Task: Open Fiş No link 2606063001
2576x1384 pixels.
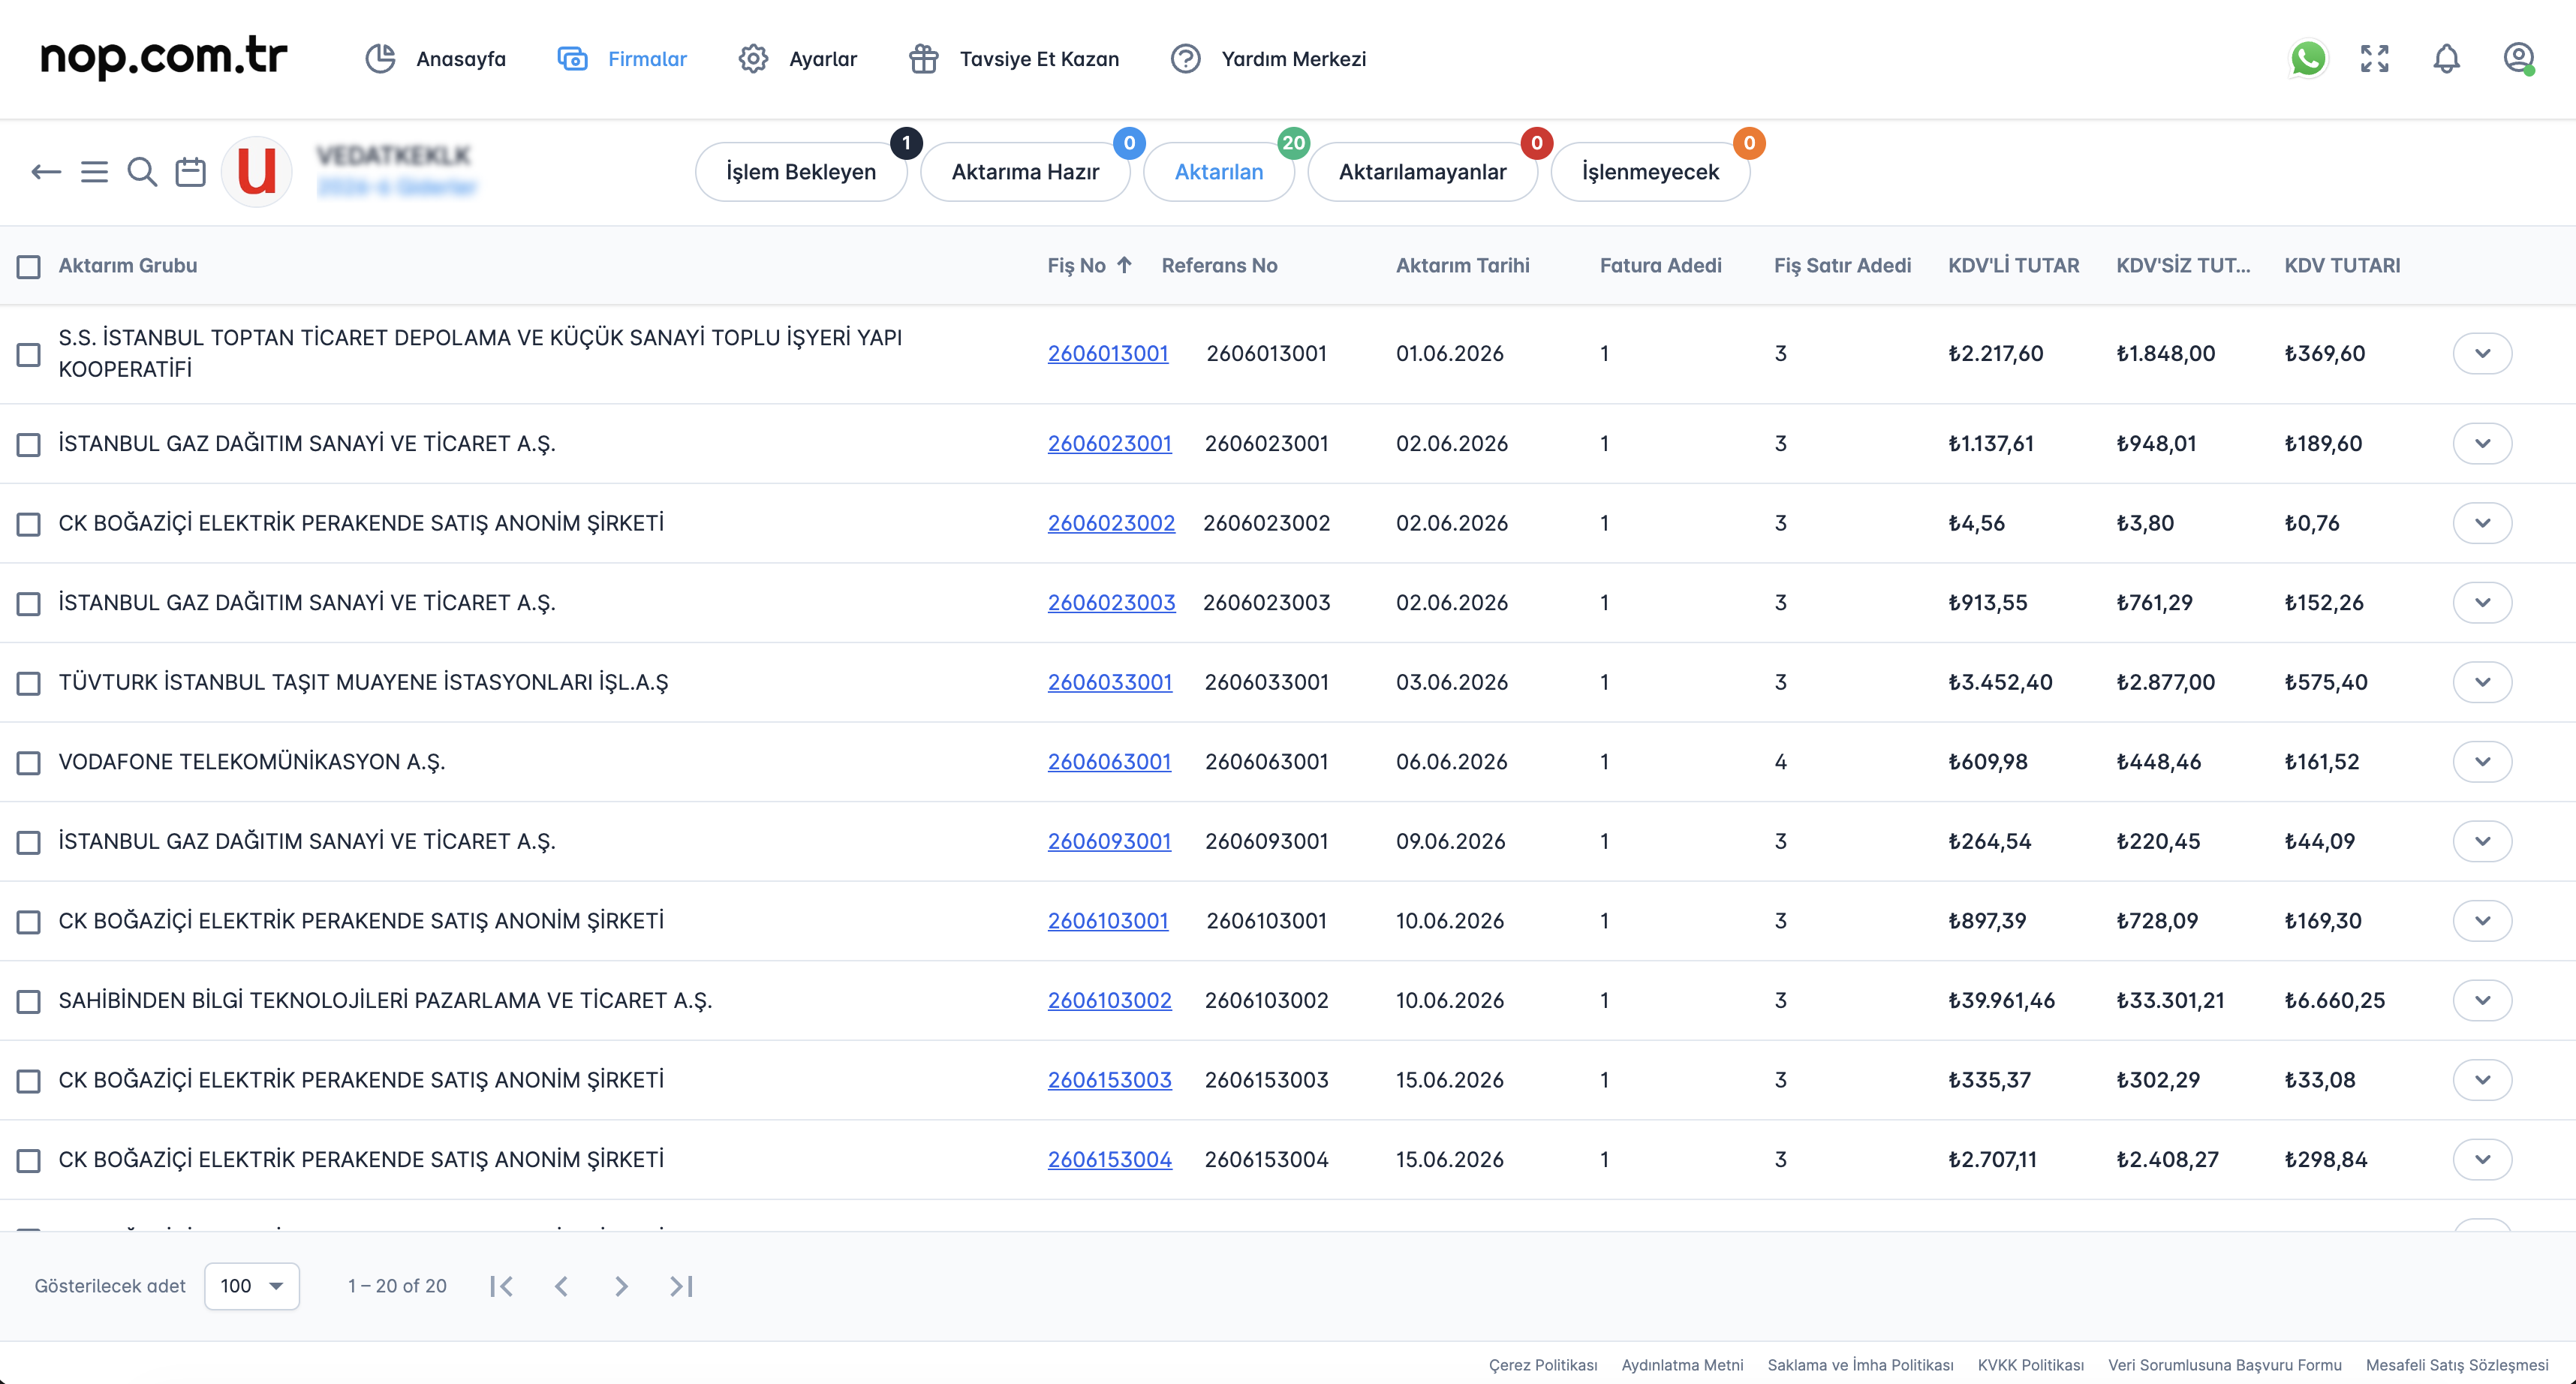Action: (x=1109, y=762)
